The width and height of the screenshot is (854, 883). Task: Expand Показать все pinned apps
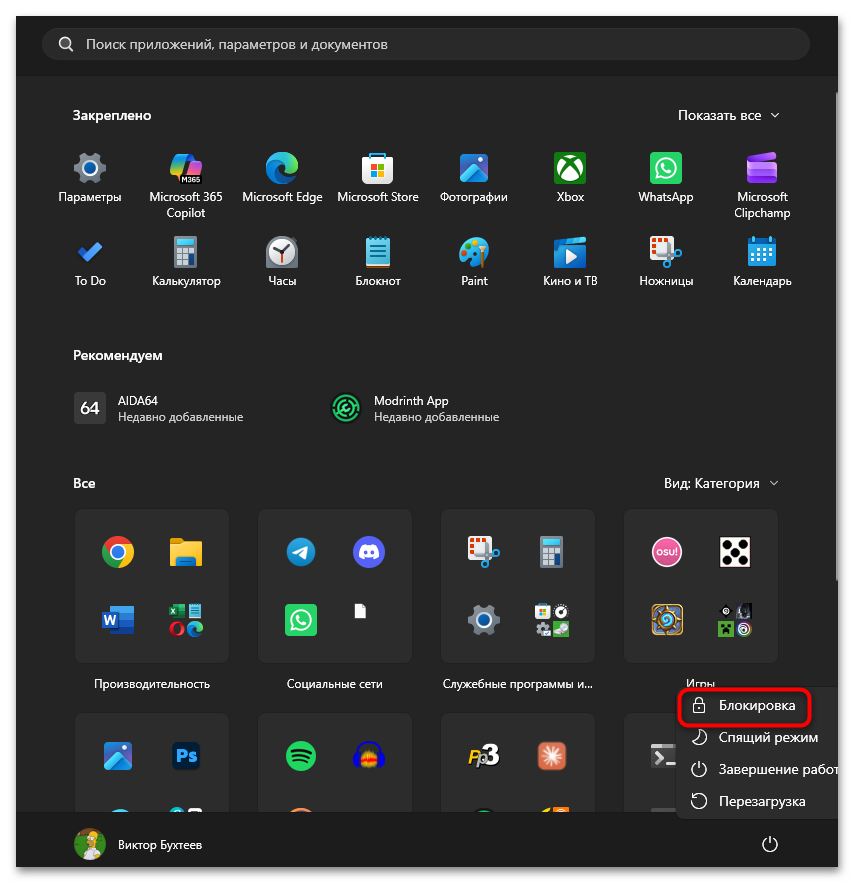click(728, 115)
